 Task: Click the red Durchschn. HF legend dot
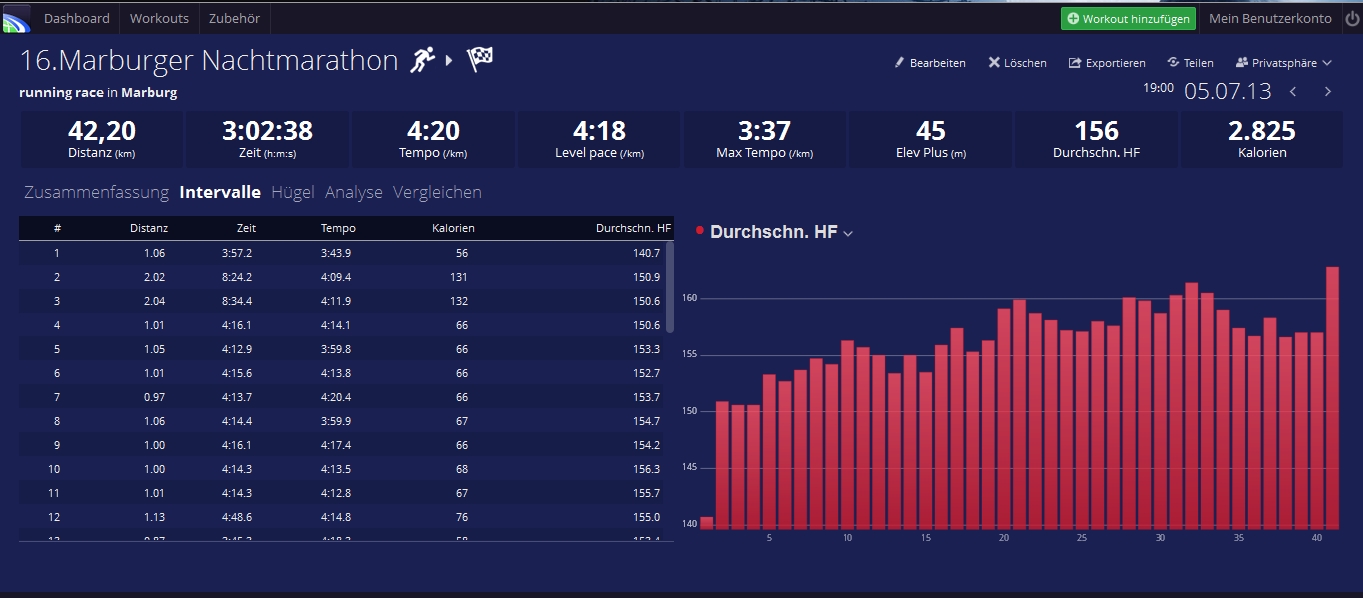click(x=700, y=231)
